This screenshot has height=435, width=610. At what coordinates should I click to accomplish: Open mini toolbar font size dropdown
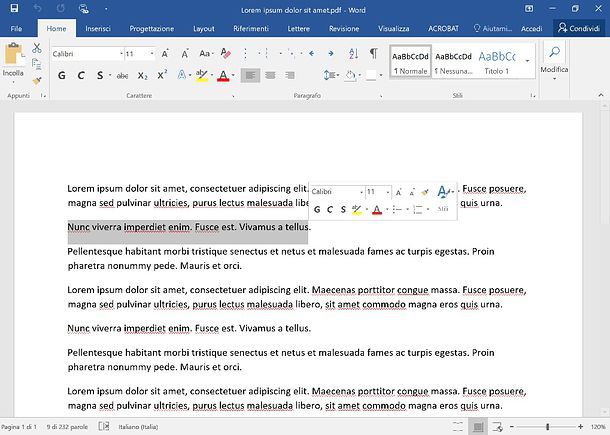point(387,192)
